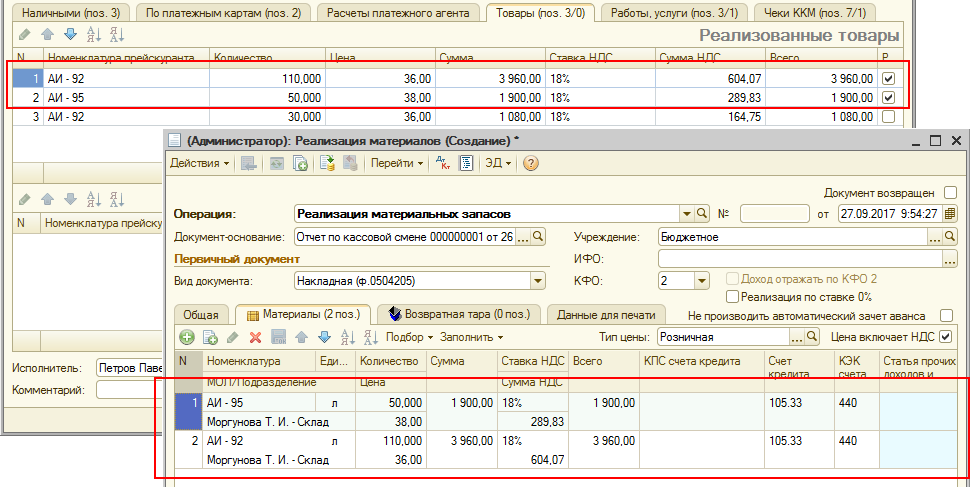This screenshot has width=970, height=487.
Task: Expand the Вид документа dropdown
Action: point(537,282)
